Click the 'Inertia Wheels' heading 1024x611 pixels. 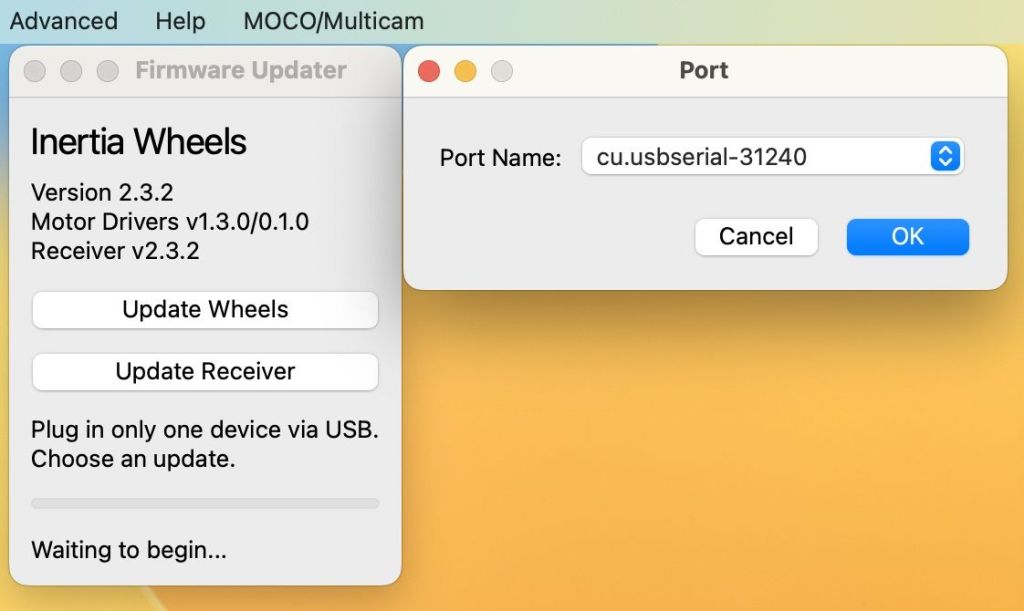pos(138,141)
